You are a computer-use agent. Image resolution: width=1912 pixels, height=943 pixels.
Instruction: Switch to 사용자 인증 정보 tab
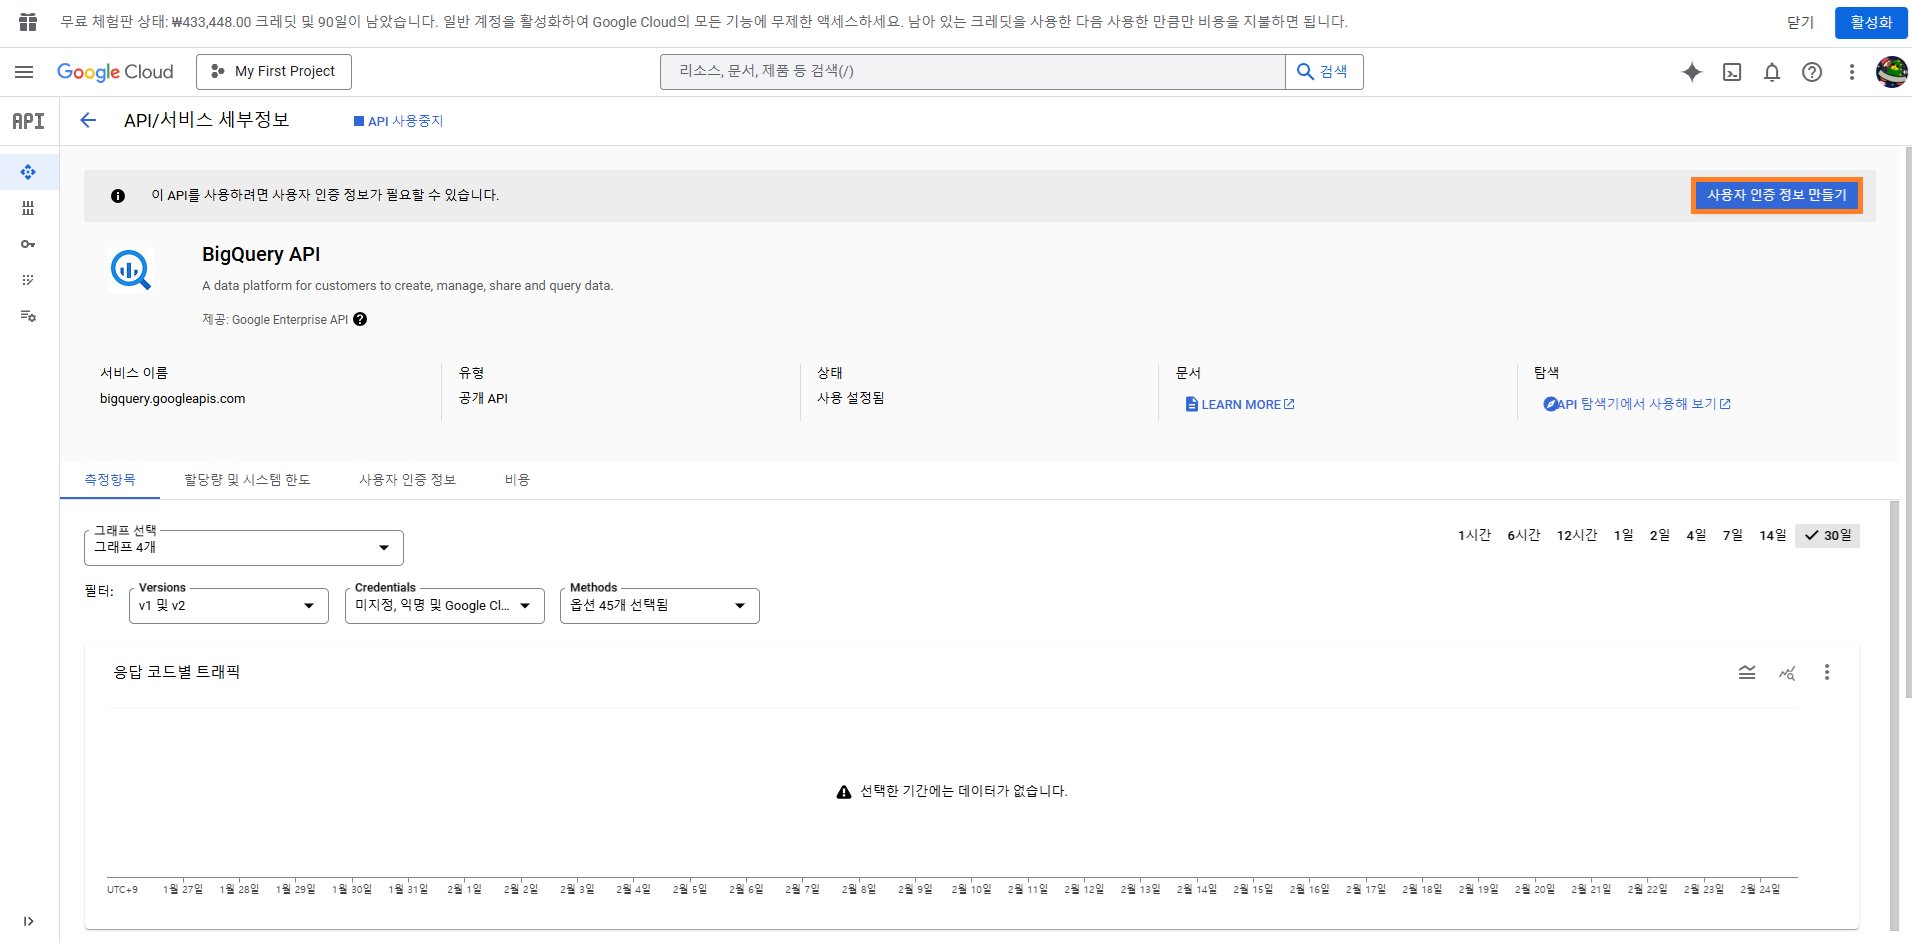click(407, 480)
